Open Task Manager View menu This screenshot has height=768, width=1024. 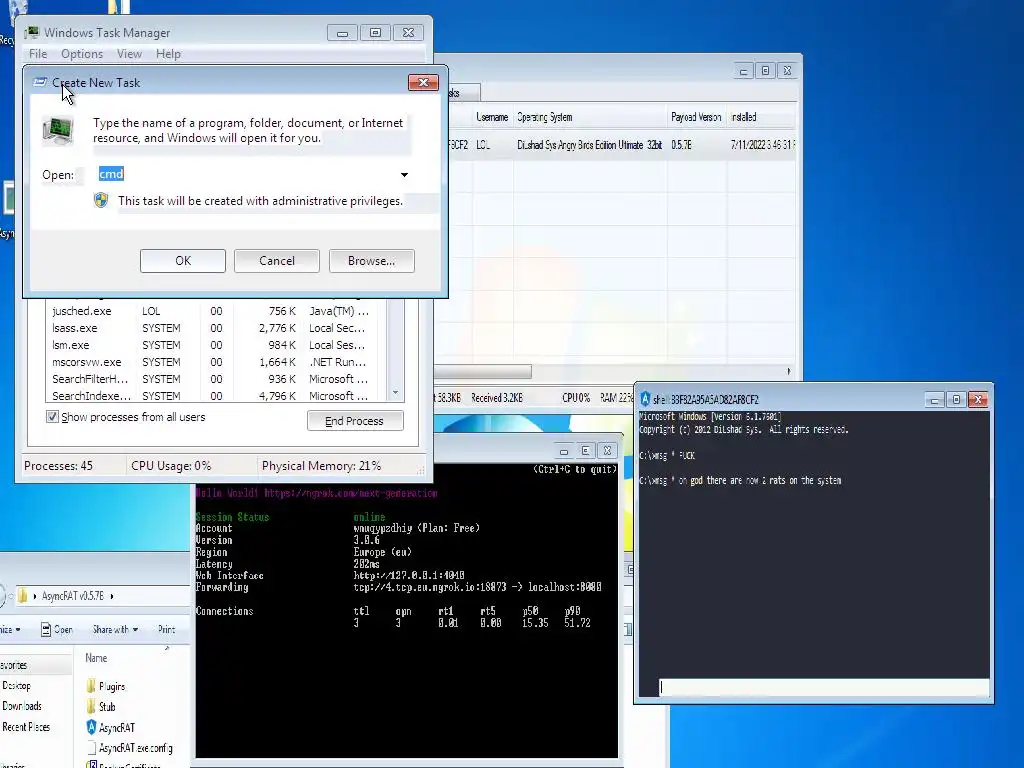tap(129, 54)
